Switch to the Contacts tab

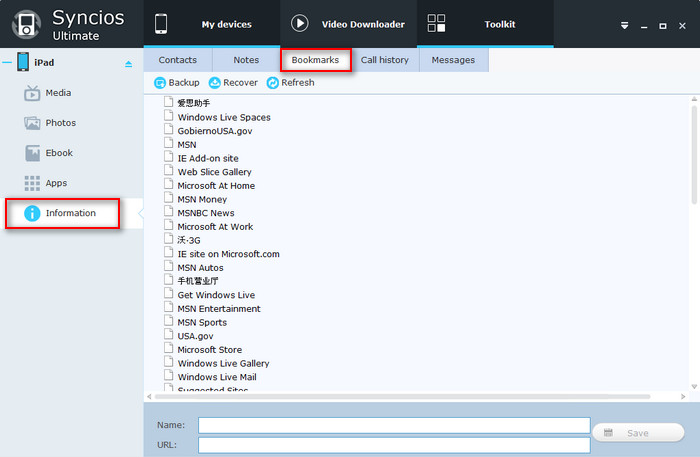pos(178,60)
